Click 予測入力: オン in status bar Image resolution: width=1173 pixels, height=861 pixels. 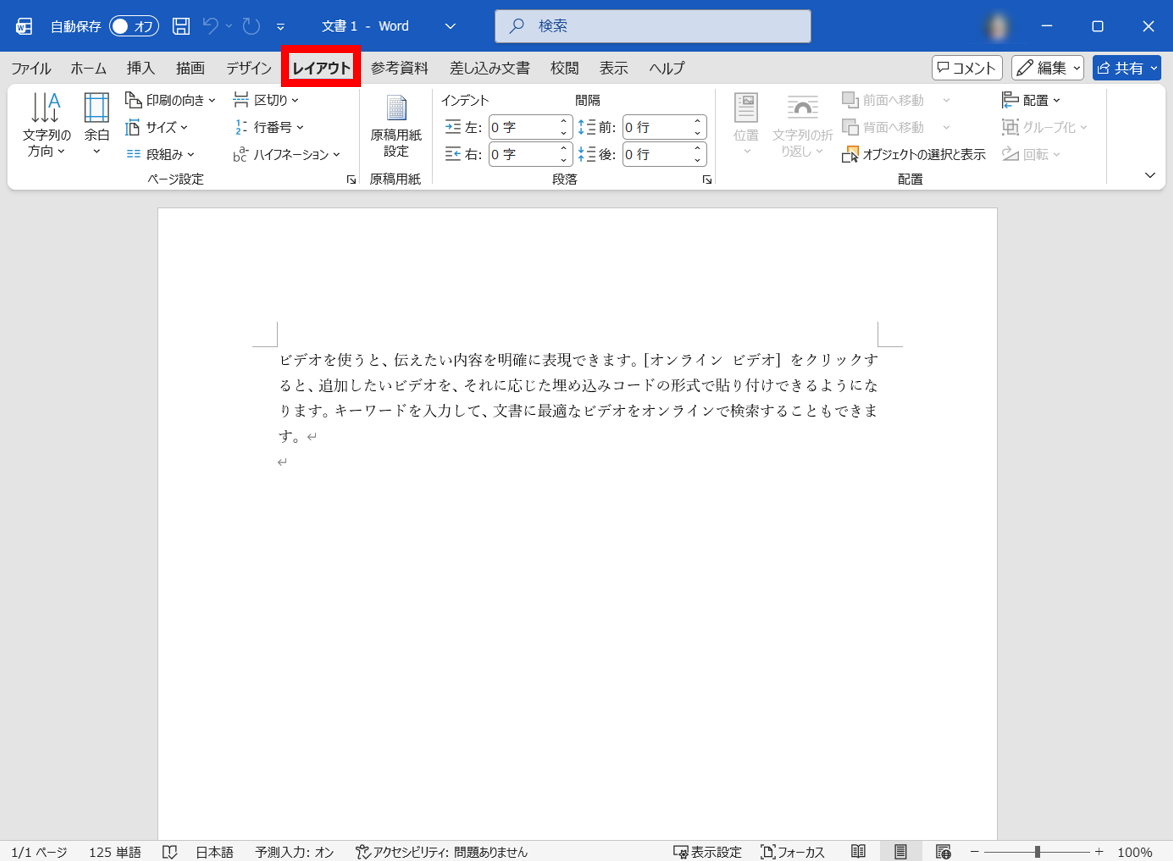(294, 852)
